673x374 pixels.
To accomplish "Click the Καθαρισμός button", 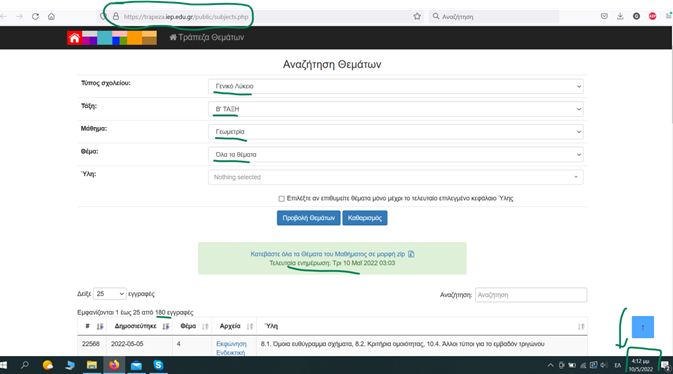I will tap(365, 218).
